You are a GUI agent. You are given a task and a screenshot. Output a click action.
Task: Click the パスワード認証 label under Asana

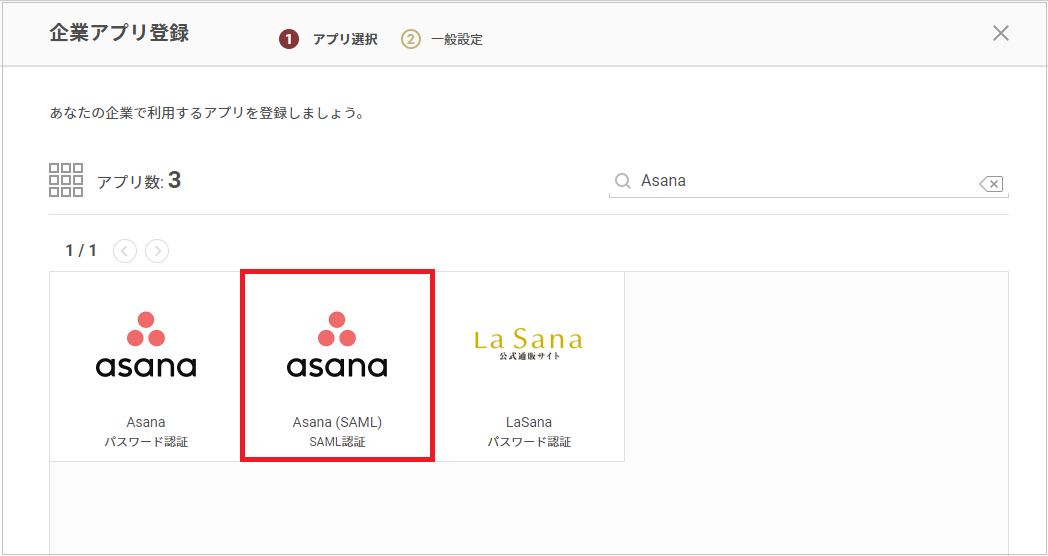(x=146, y=442)
